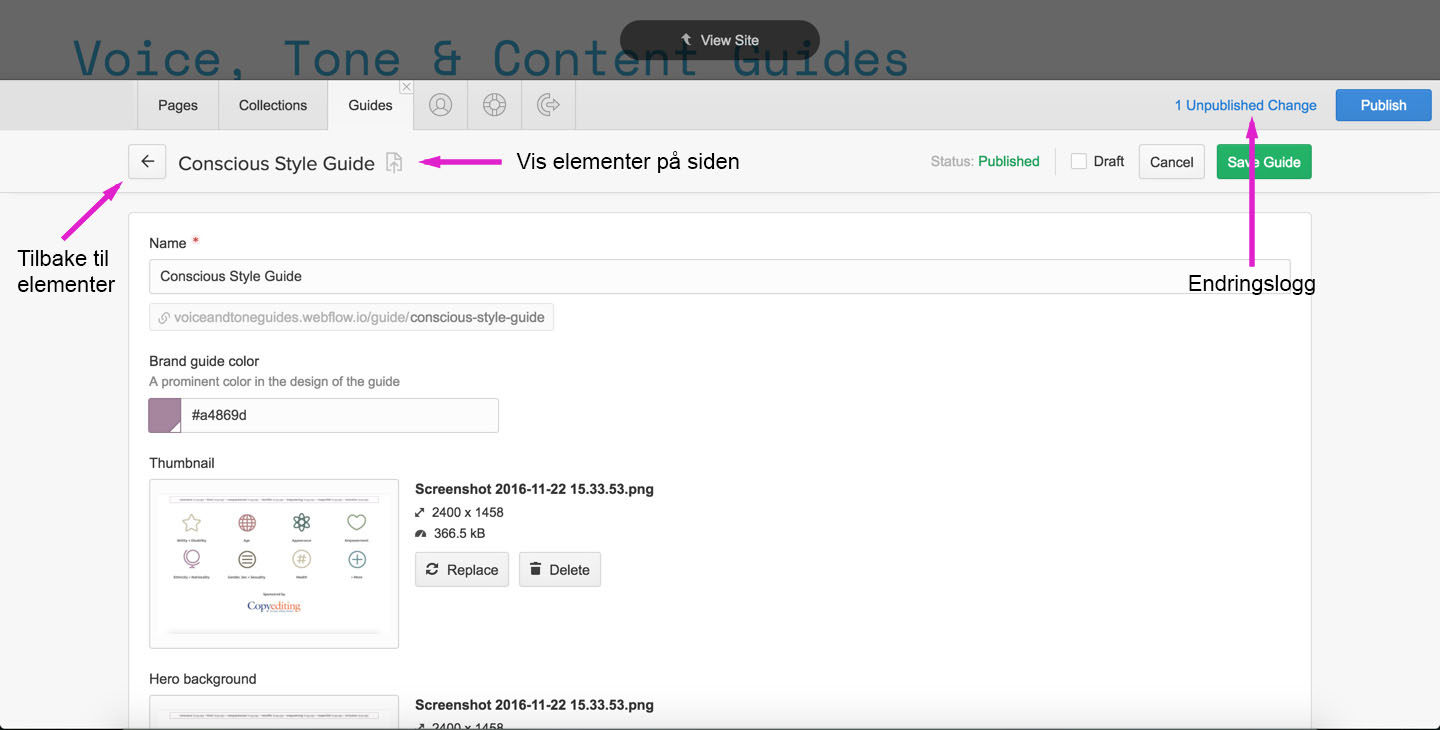Click the blue Publish button
1440x730 pixels.
tap(1383, 105)
